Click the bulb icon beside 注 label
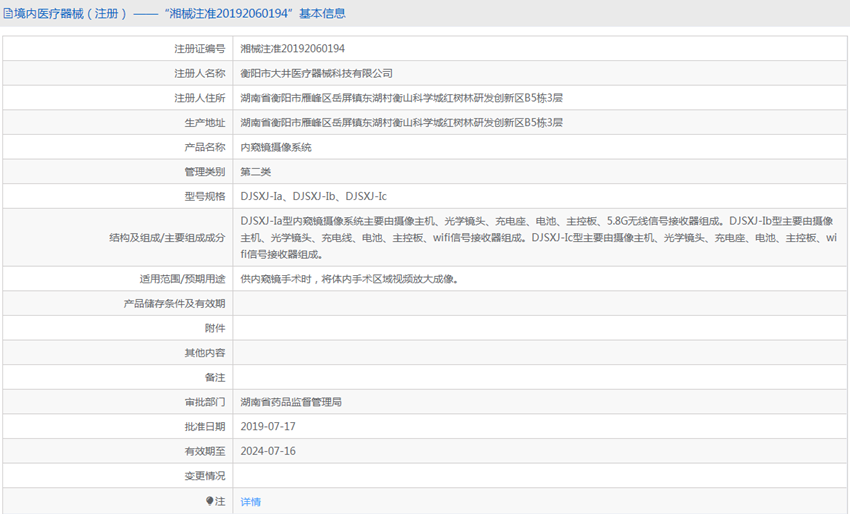Screen dimensions: 850x514 point(210,501)
